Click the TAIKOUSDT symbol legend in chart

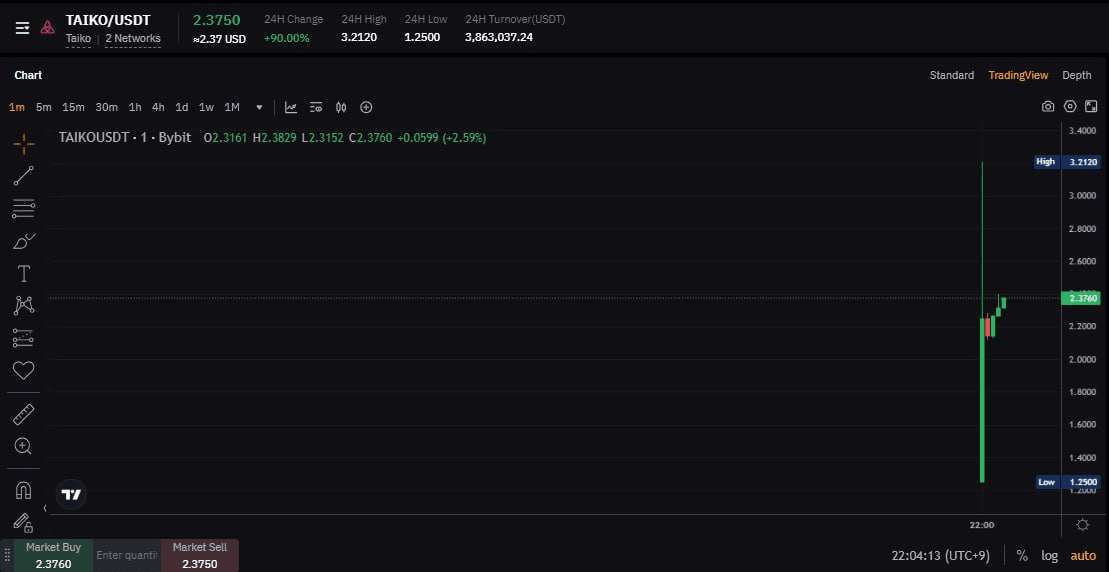coord(125,138)
